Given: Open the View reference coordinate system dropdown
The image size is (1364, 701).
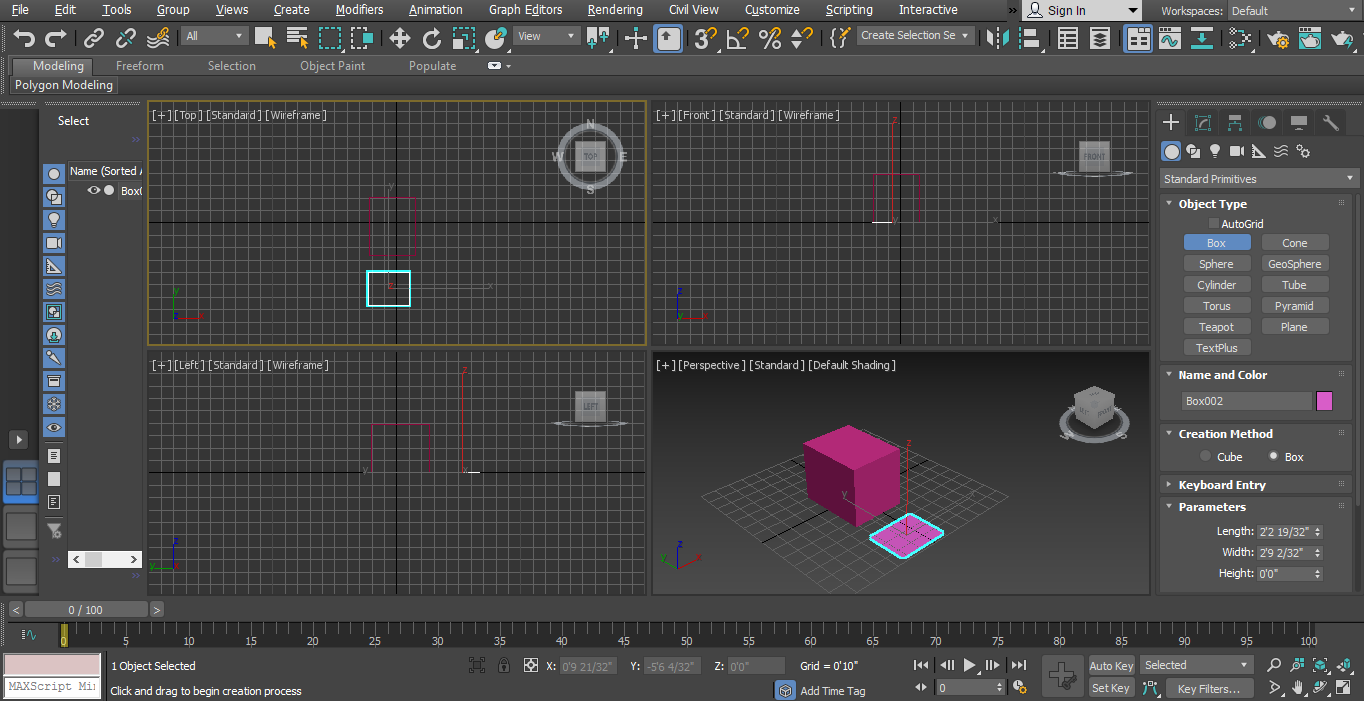Looking at the screenshot, I should coord(545,34).
